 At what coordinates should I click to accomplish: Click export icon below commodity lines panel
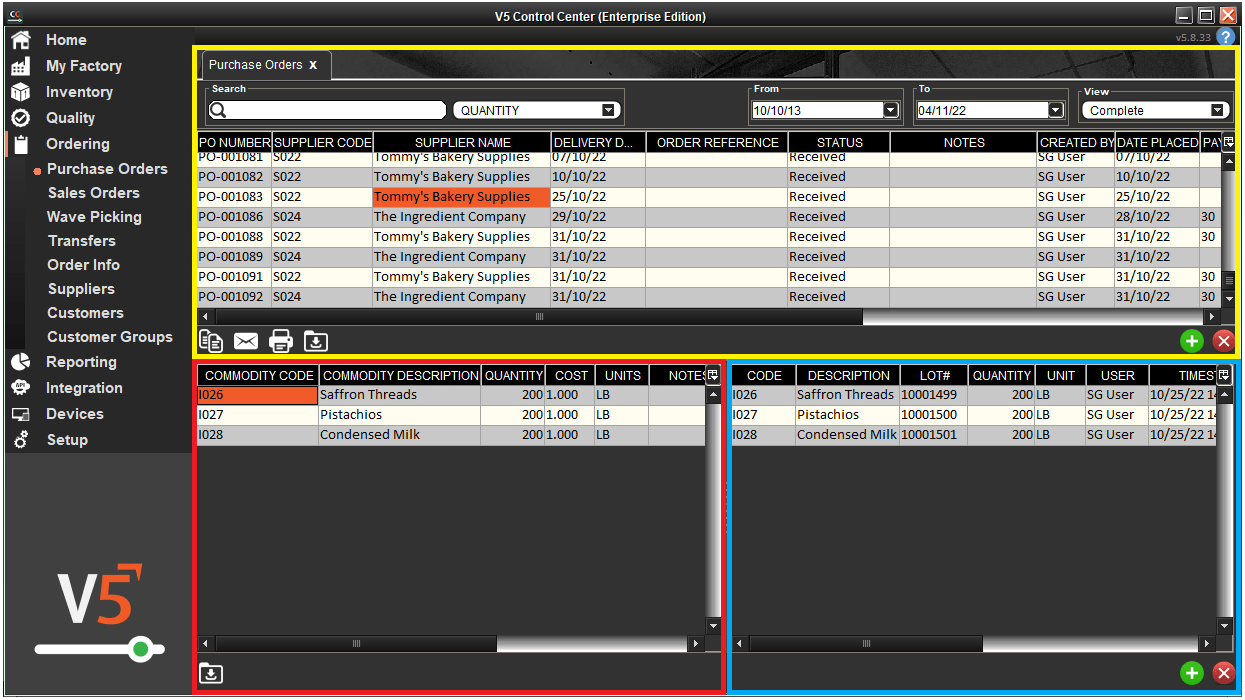[x=211, y=673]
